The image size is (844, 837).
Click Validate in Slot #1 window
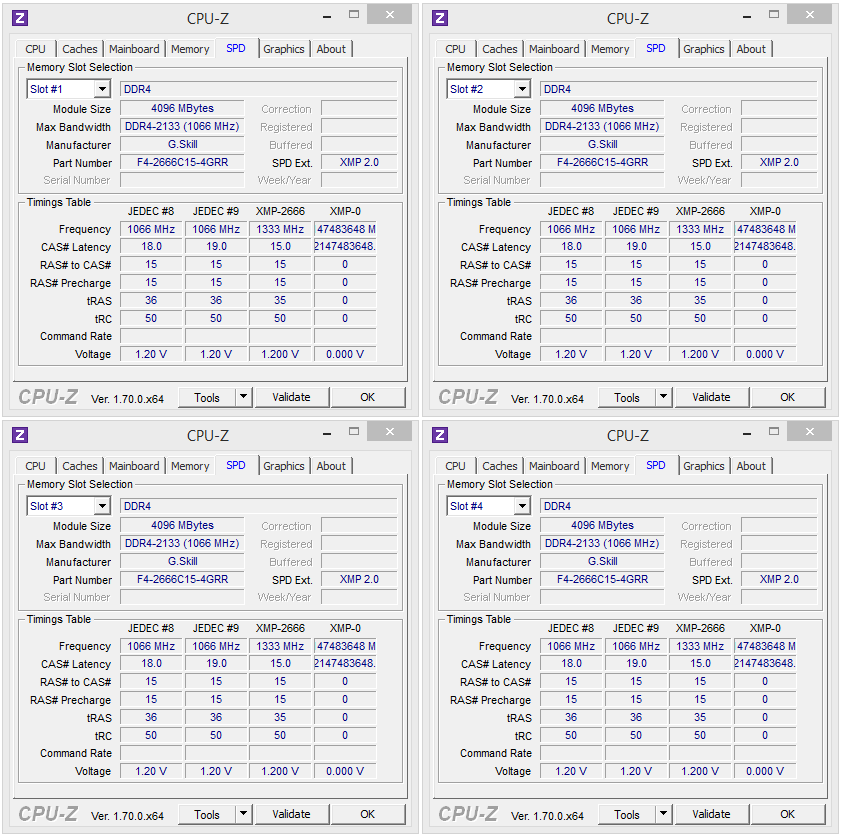pyautogui.click(x=291, y=397)
